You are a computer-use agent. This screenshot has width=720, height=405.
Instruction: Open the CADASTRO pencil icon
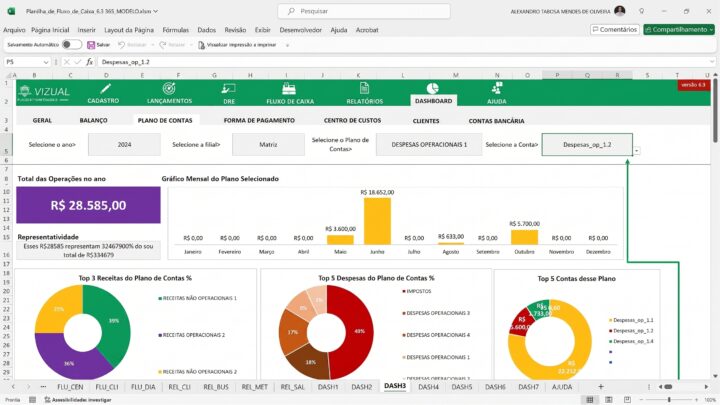coord(105,89)
